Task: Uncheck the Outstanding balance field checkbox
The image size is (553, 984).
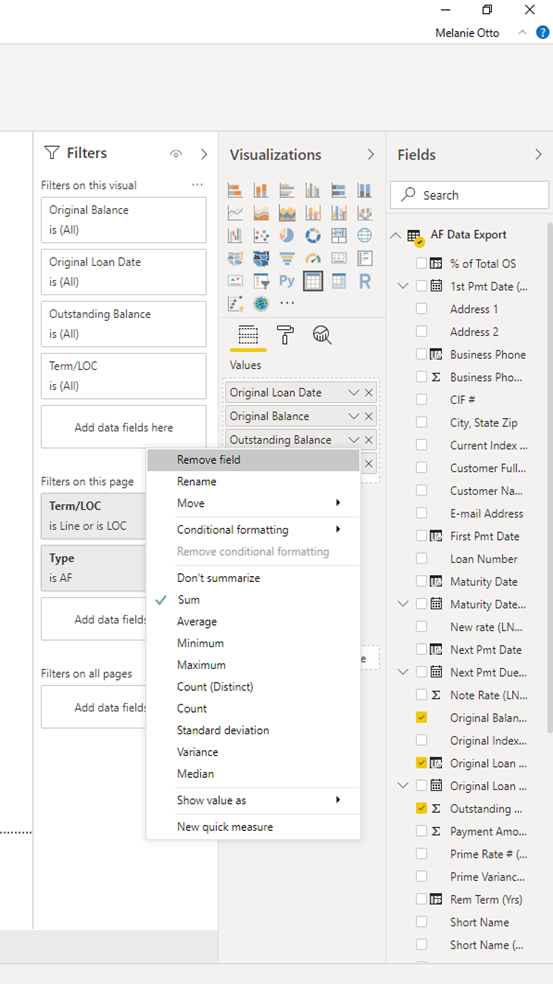Action: click(x=421, y=808)
